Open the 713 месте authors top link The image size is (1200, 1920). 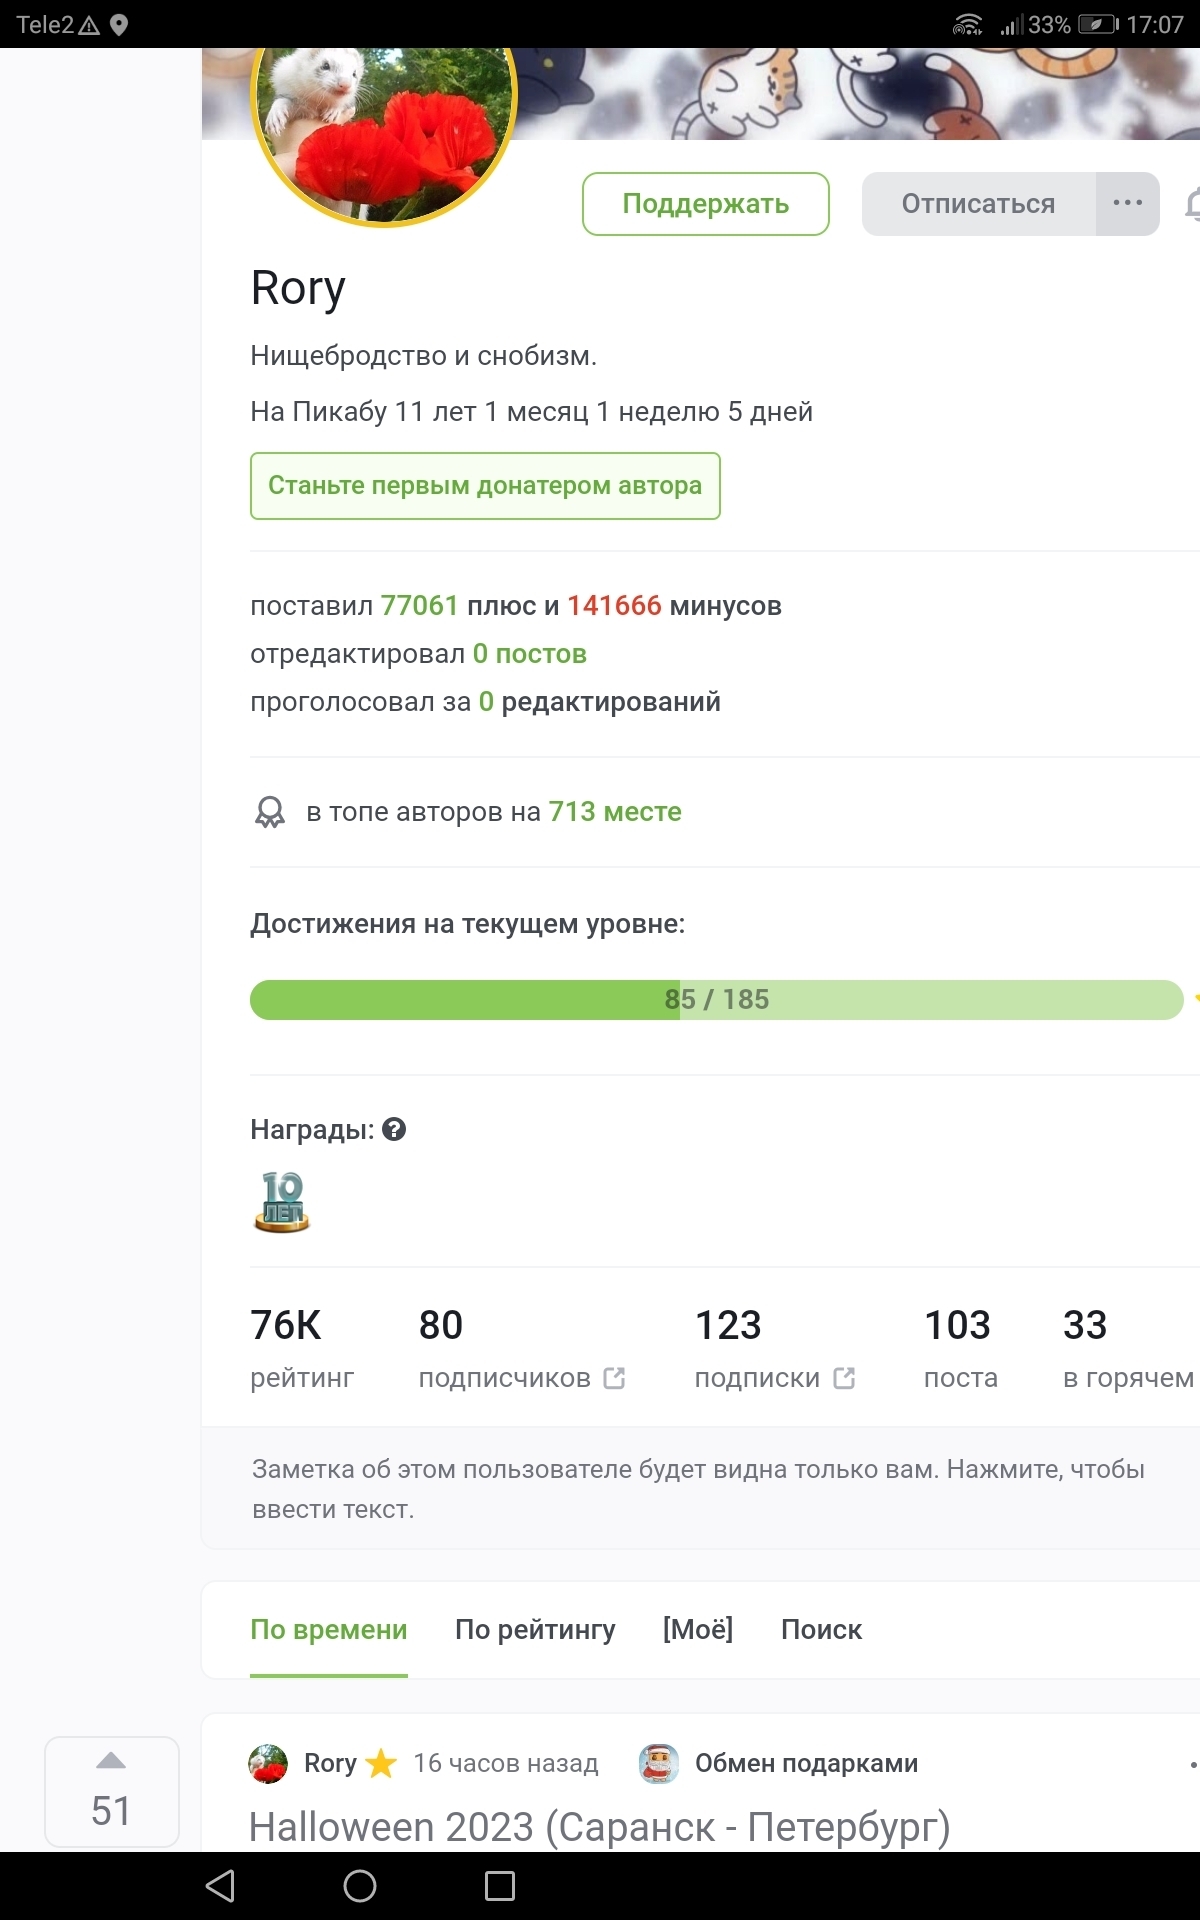(x=614, y=812)
